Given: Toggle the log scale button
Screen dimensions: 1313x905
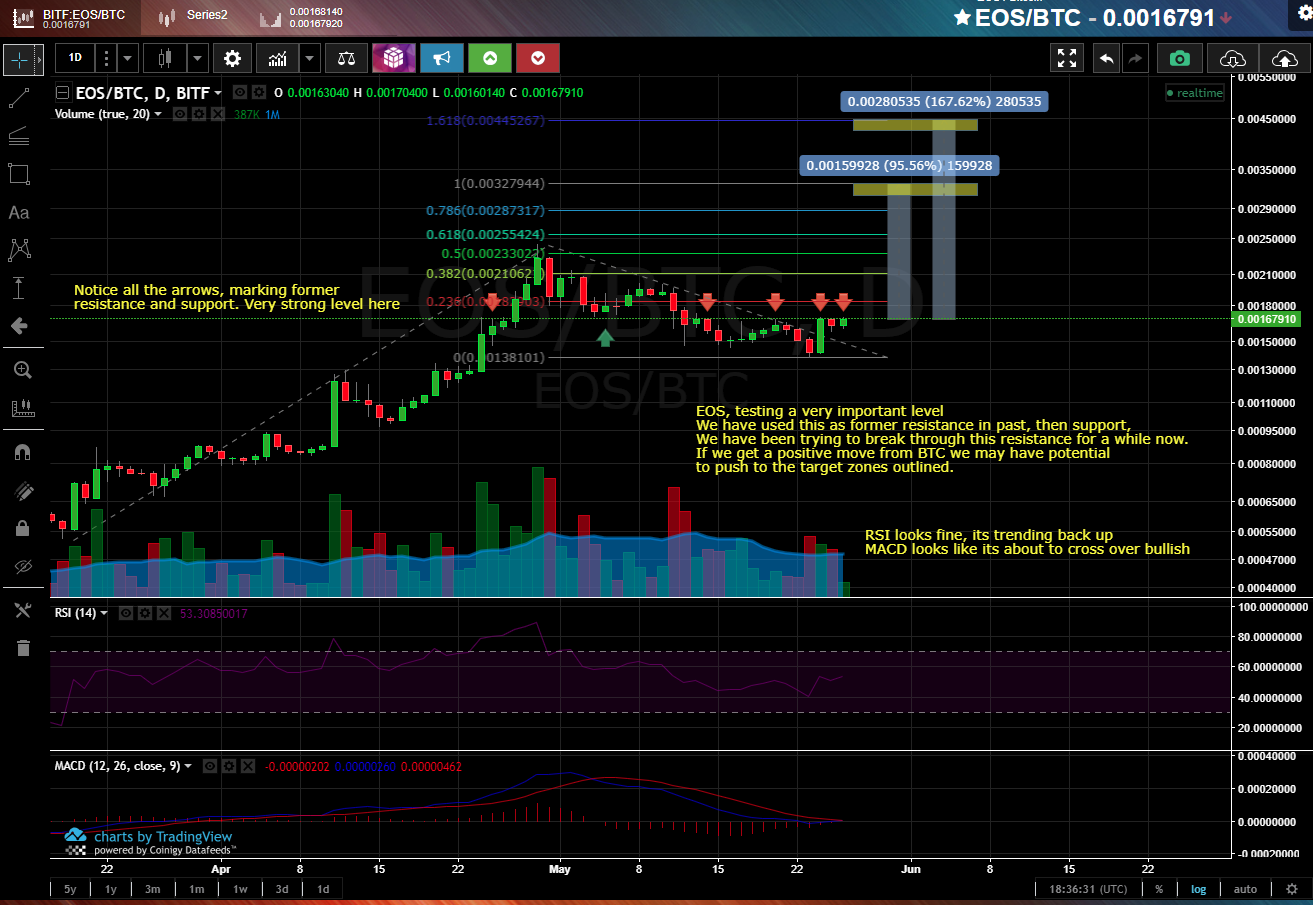Looking at the screenshot, I should click(x=1197, y=889).
